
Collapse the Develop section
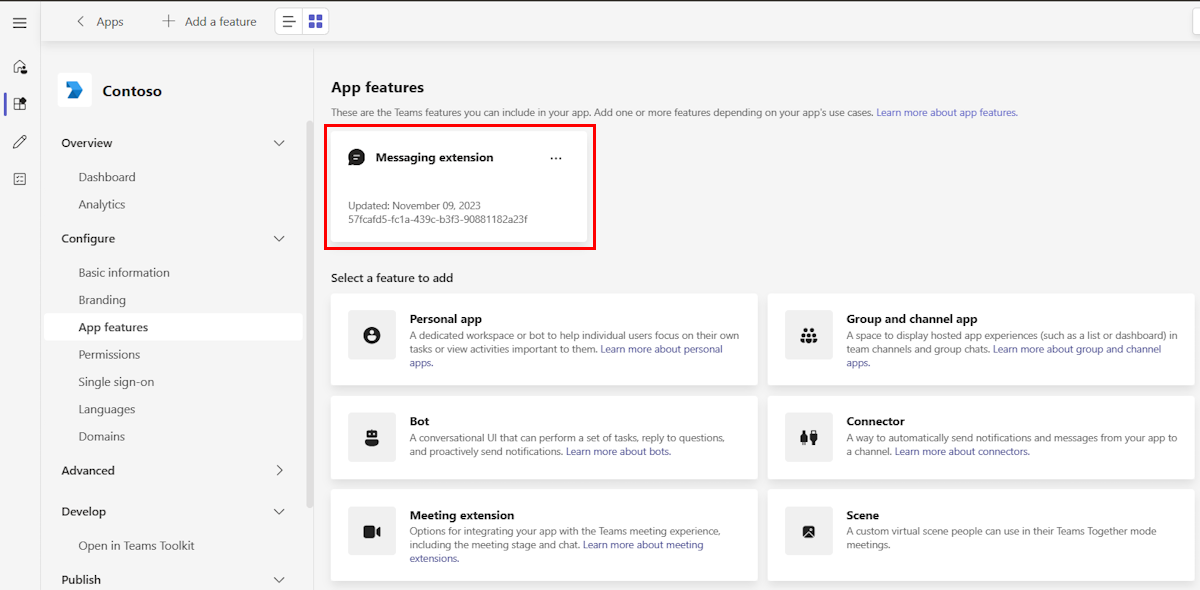(x=279, y=511)
